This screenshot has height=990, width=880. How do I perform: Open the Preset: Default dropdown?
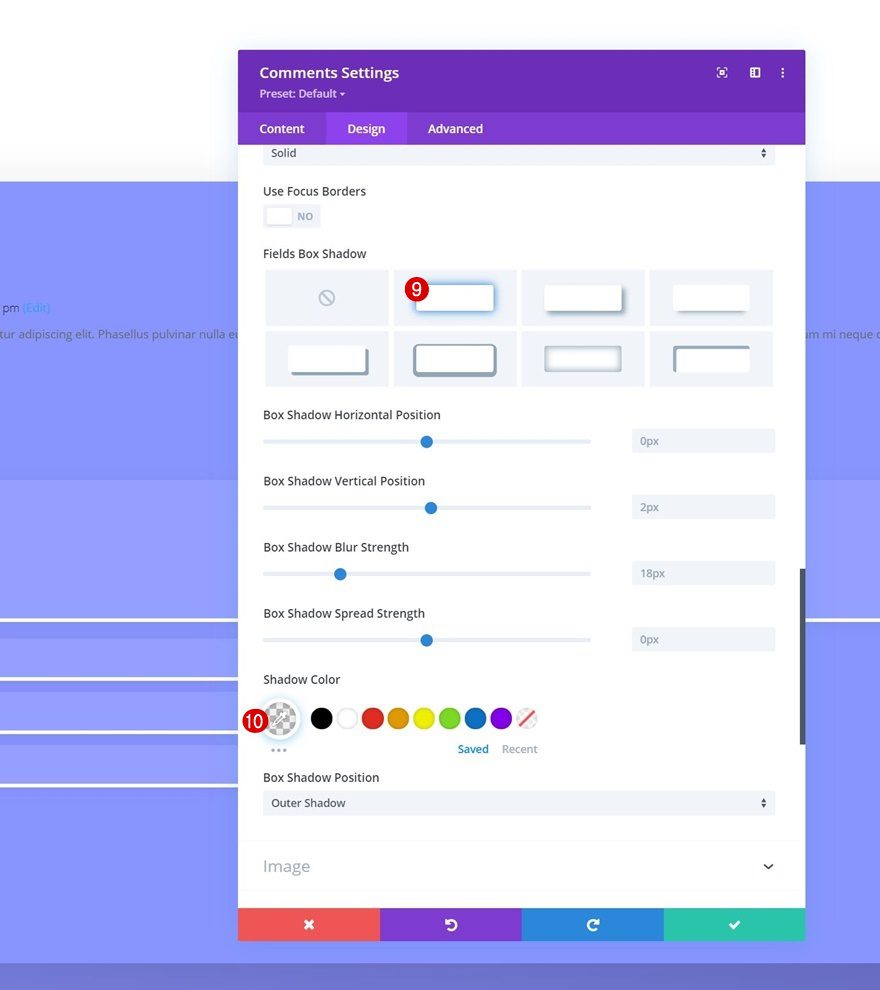(x=302, y=93)
